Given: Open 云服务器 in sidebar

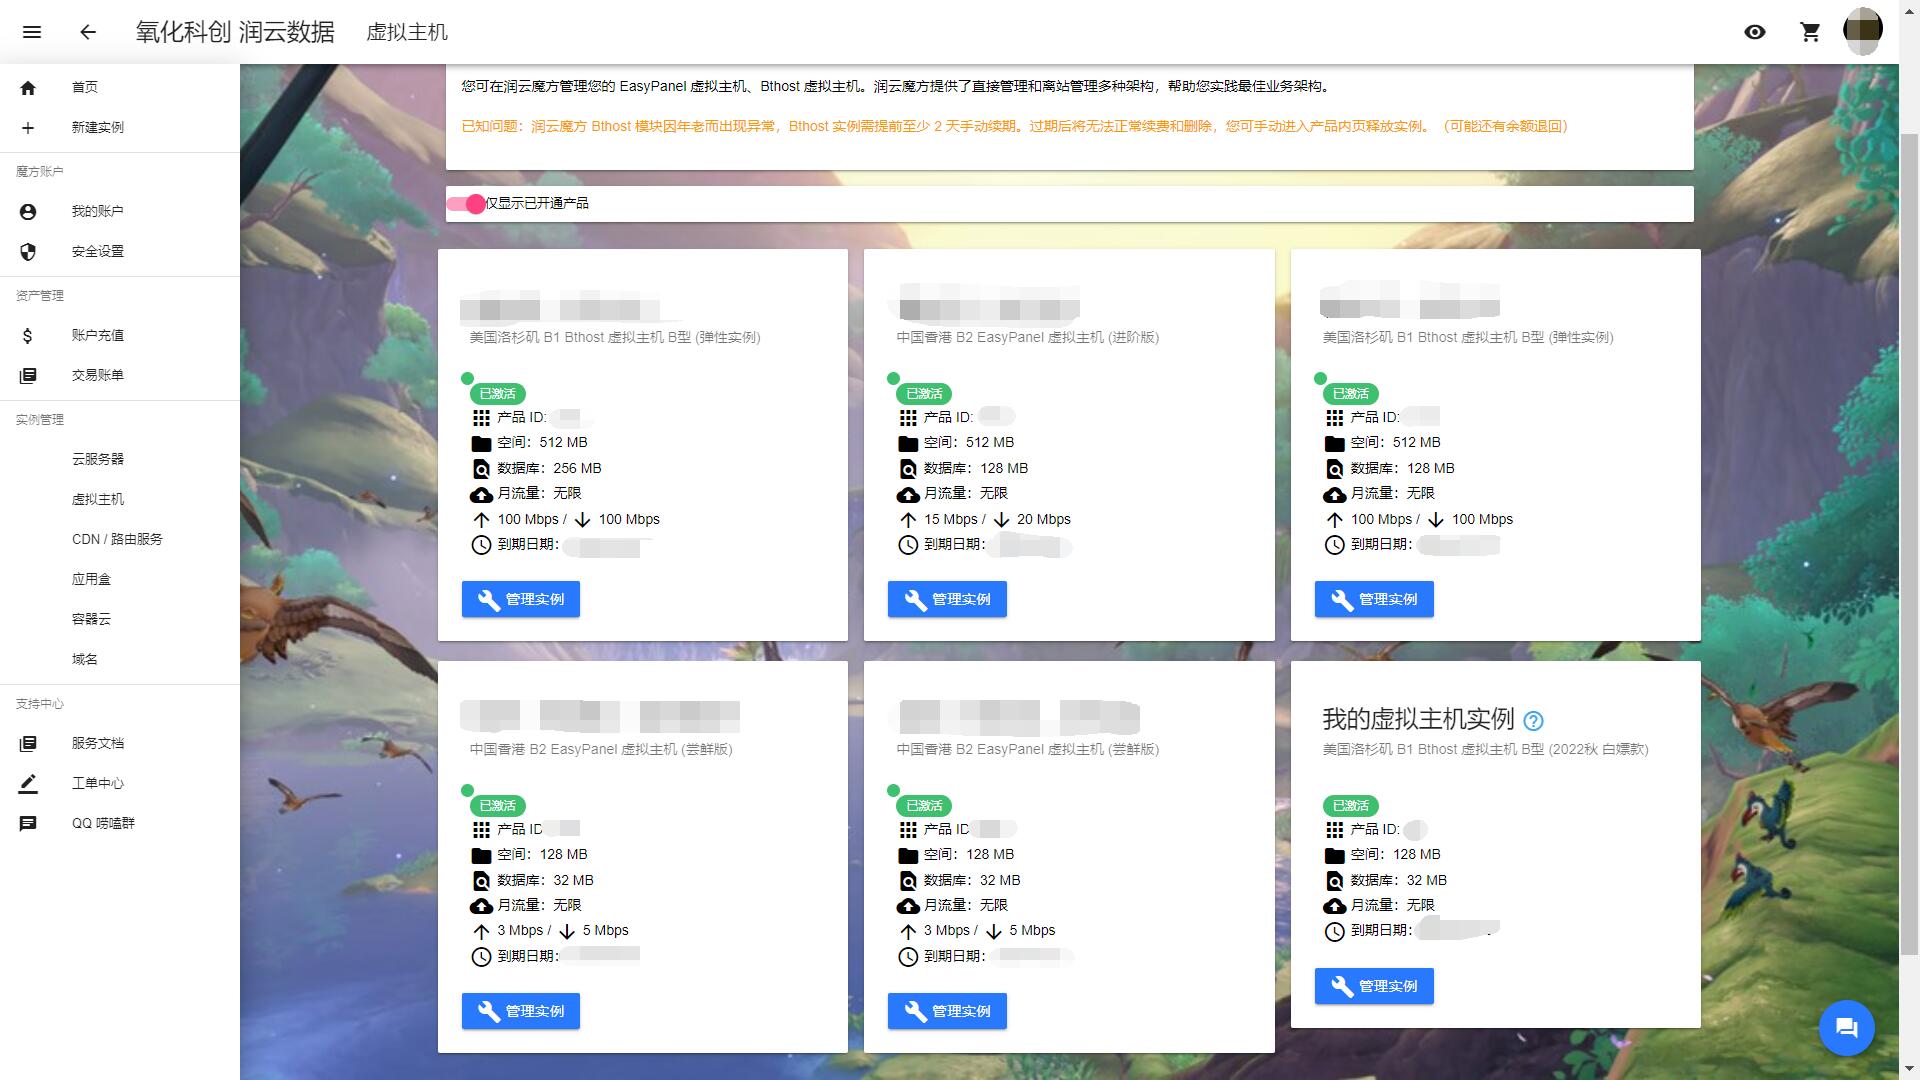Looking at the screenshot, I should tap(120, 459).
